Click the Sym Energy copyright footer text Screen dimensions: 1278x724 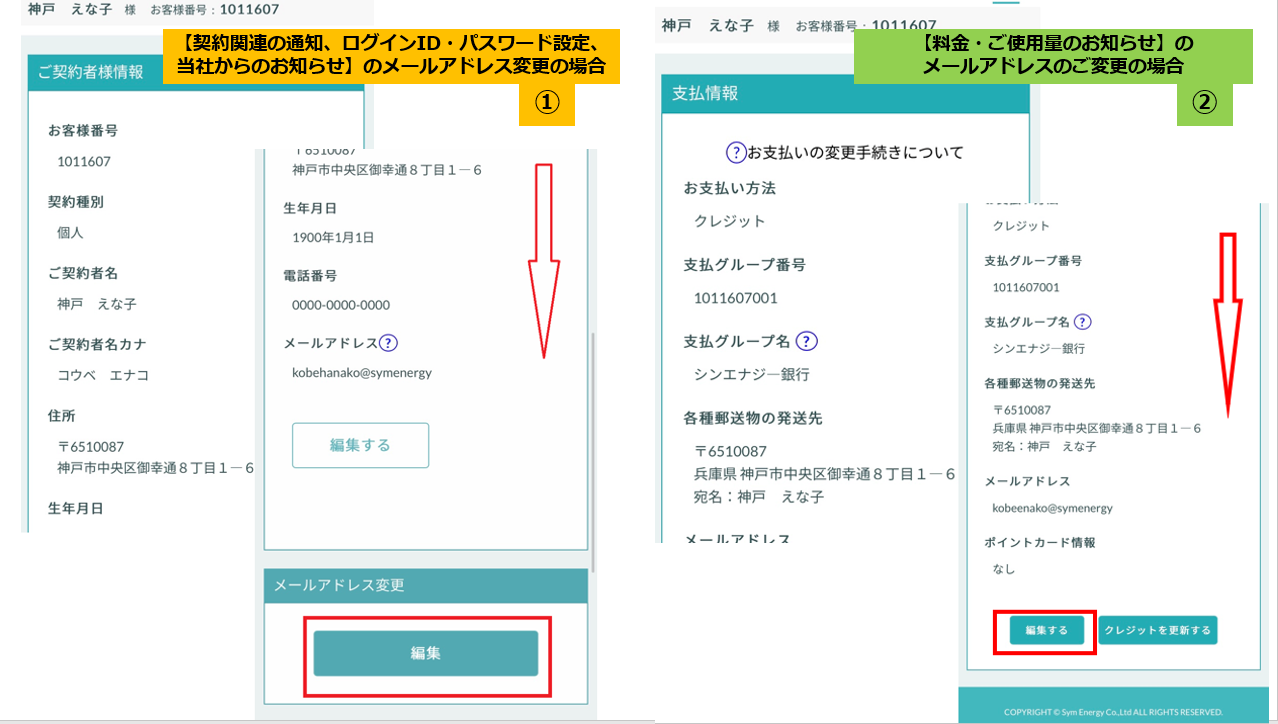click(x=1113, y=712)
